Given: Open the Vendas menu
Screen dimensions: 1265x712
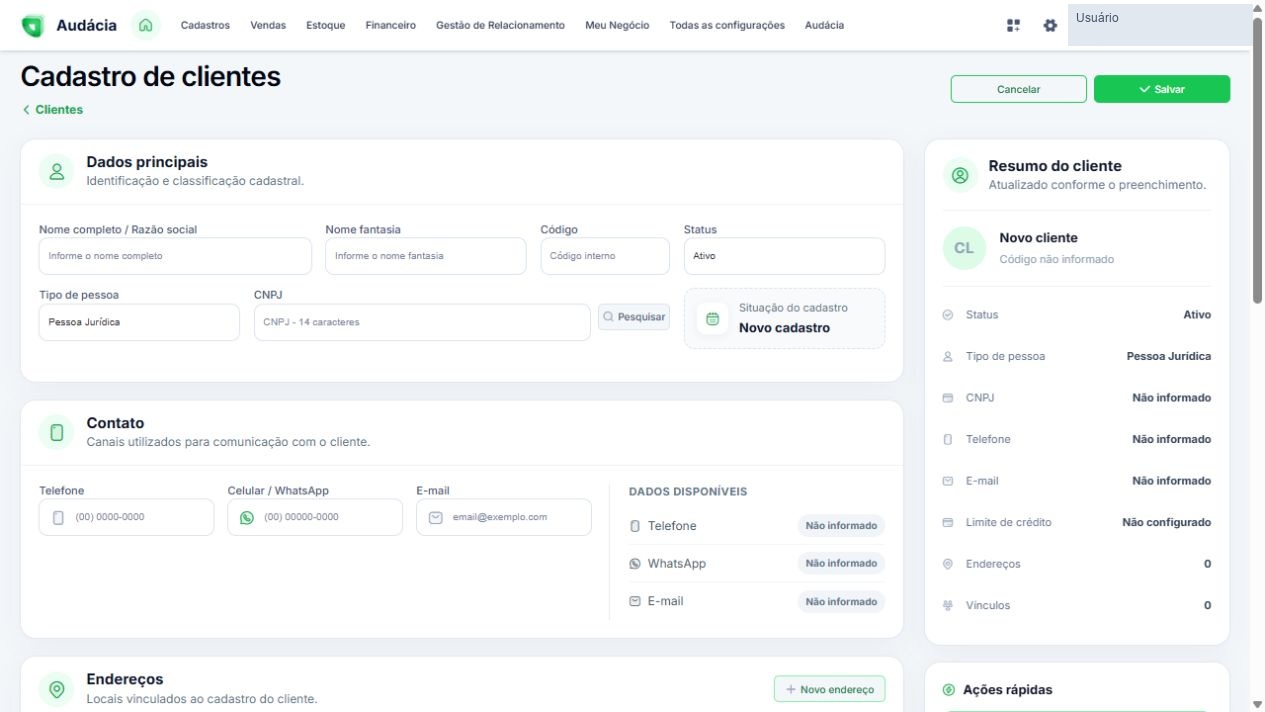Looking at the screenshot, I should tap(268, 25).
